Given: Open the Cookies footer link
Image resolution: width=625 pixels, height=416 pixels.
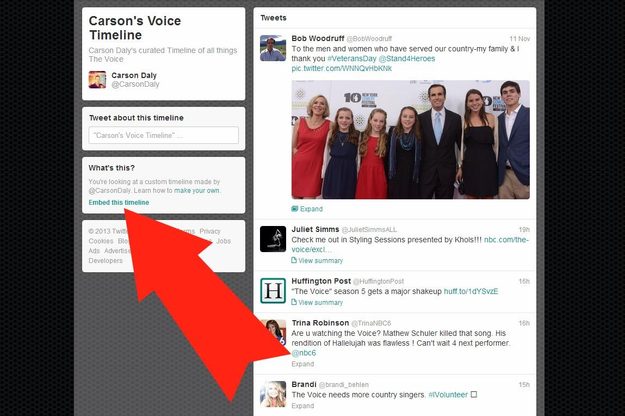Looking at the screenshot, I should pyautogui.click(x=101, y=241).
